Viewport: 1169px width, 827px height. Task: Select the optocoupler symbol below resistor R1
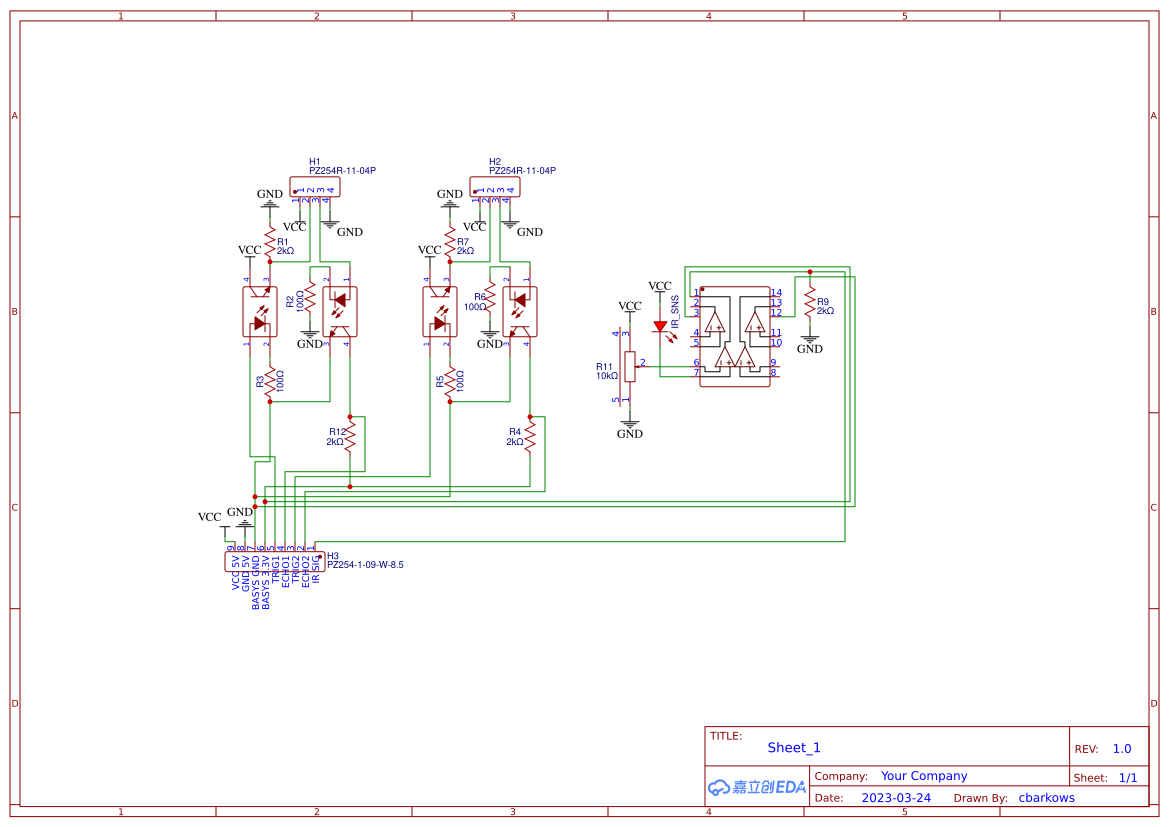point(262,311)
